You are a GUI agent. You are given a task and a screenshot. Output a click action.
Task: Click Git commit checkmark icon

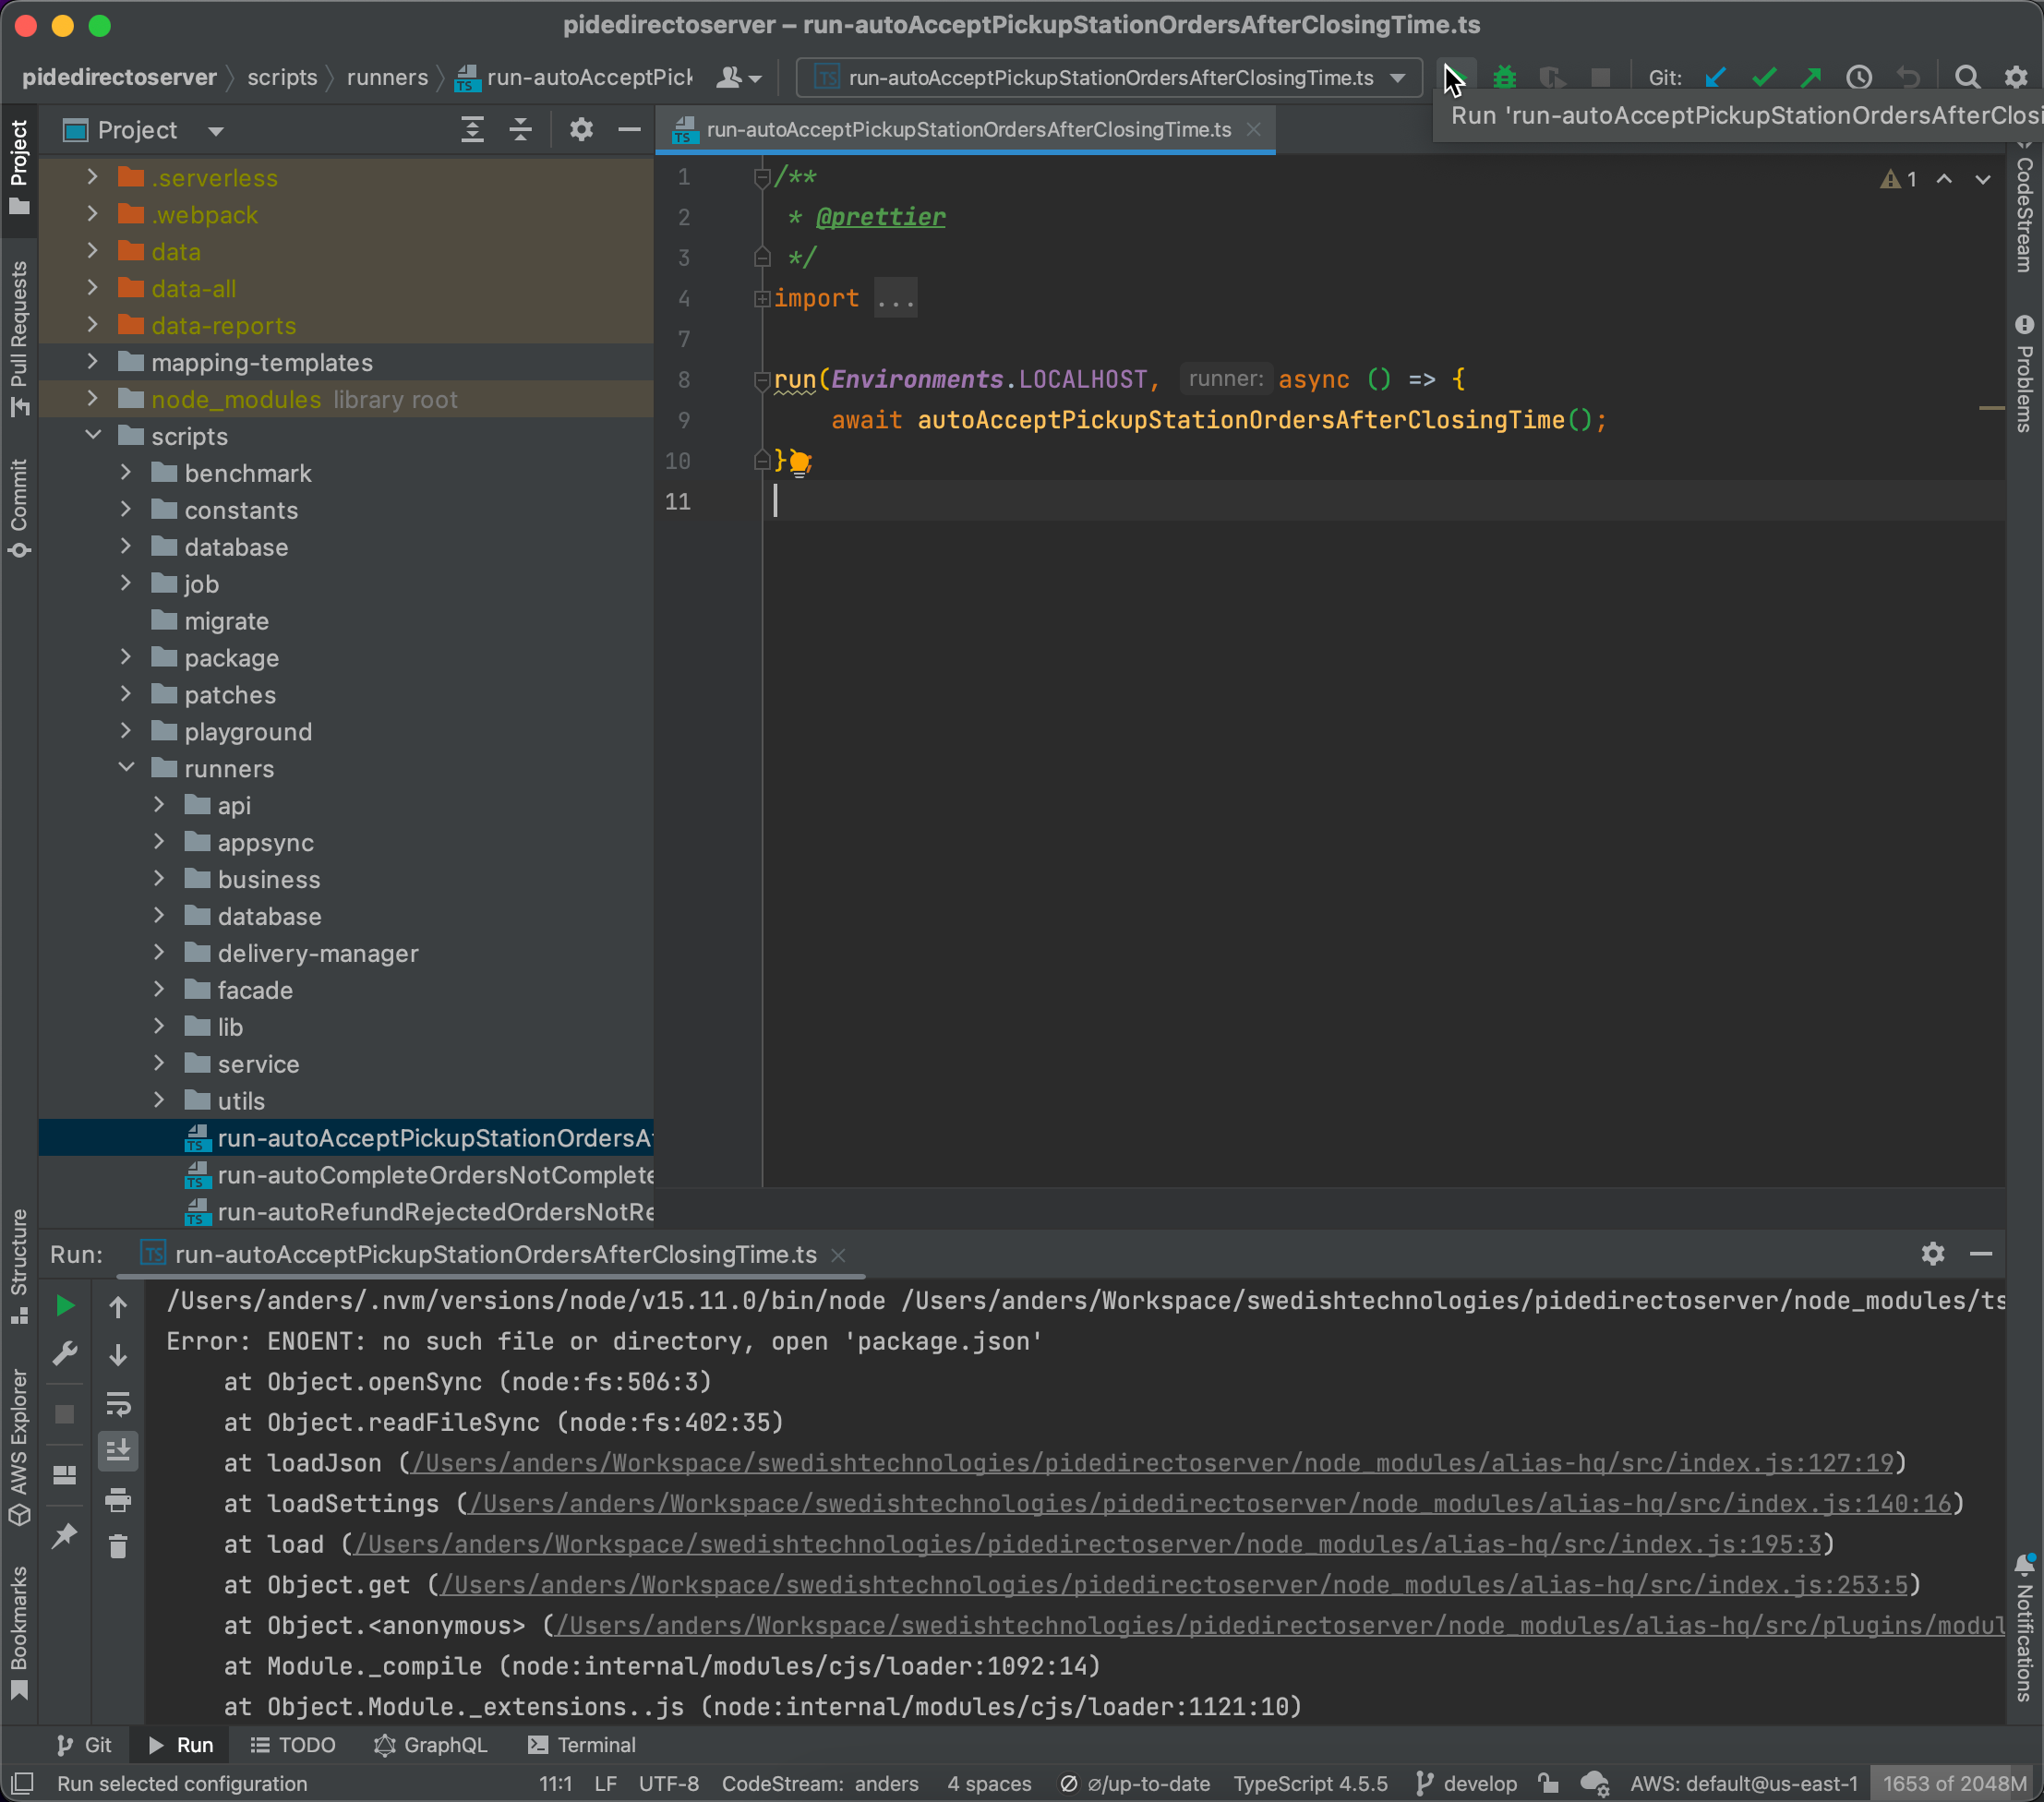tap(1764, 77)
